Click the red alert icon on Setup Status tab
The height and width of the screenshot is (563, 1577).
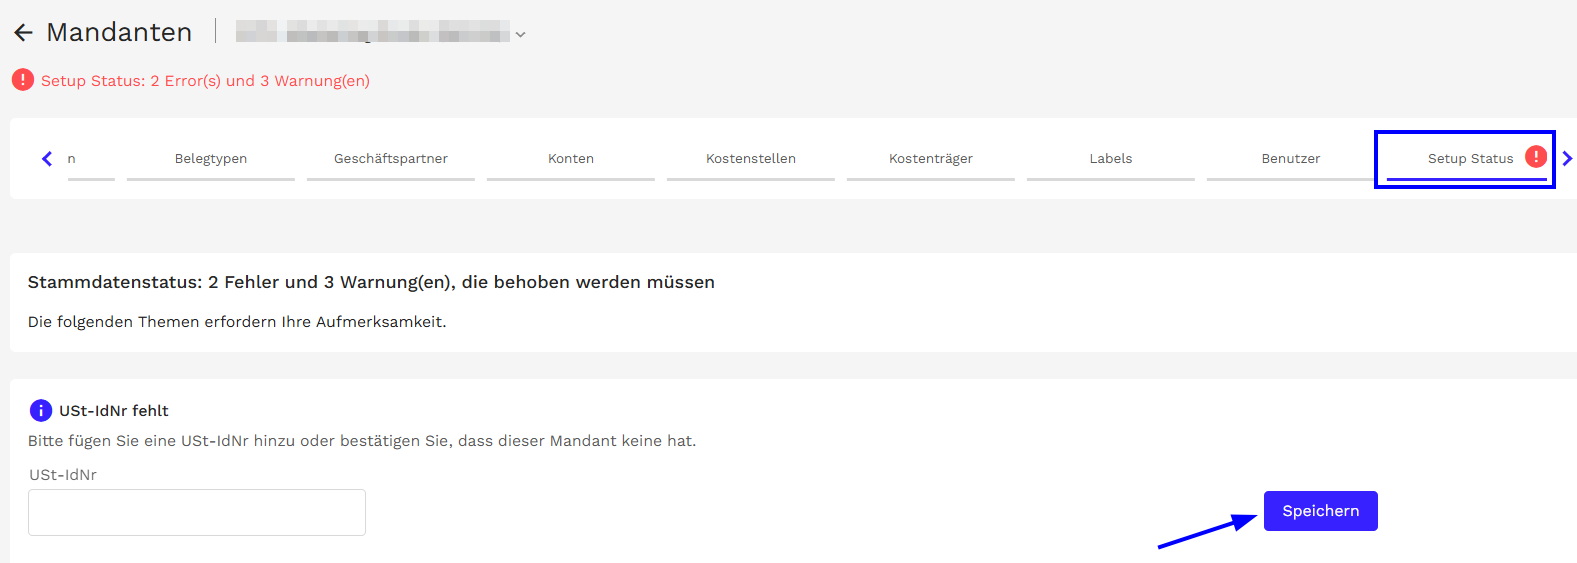click(x=1535, y=157)
